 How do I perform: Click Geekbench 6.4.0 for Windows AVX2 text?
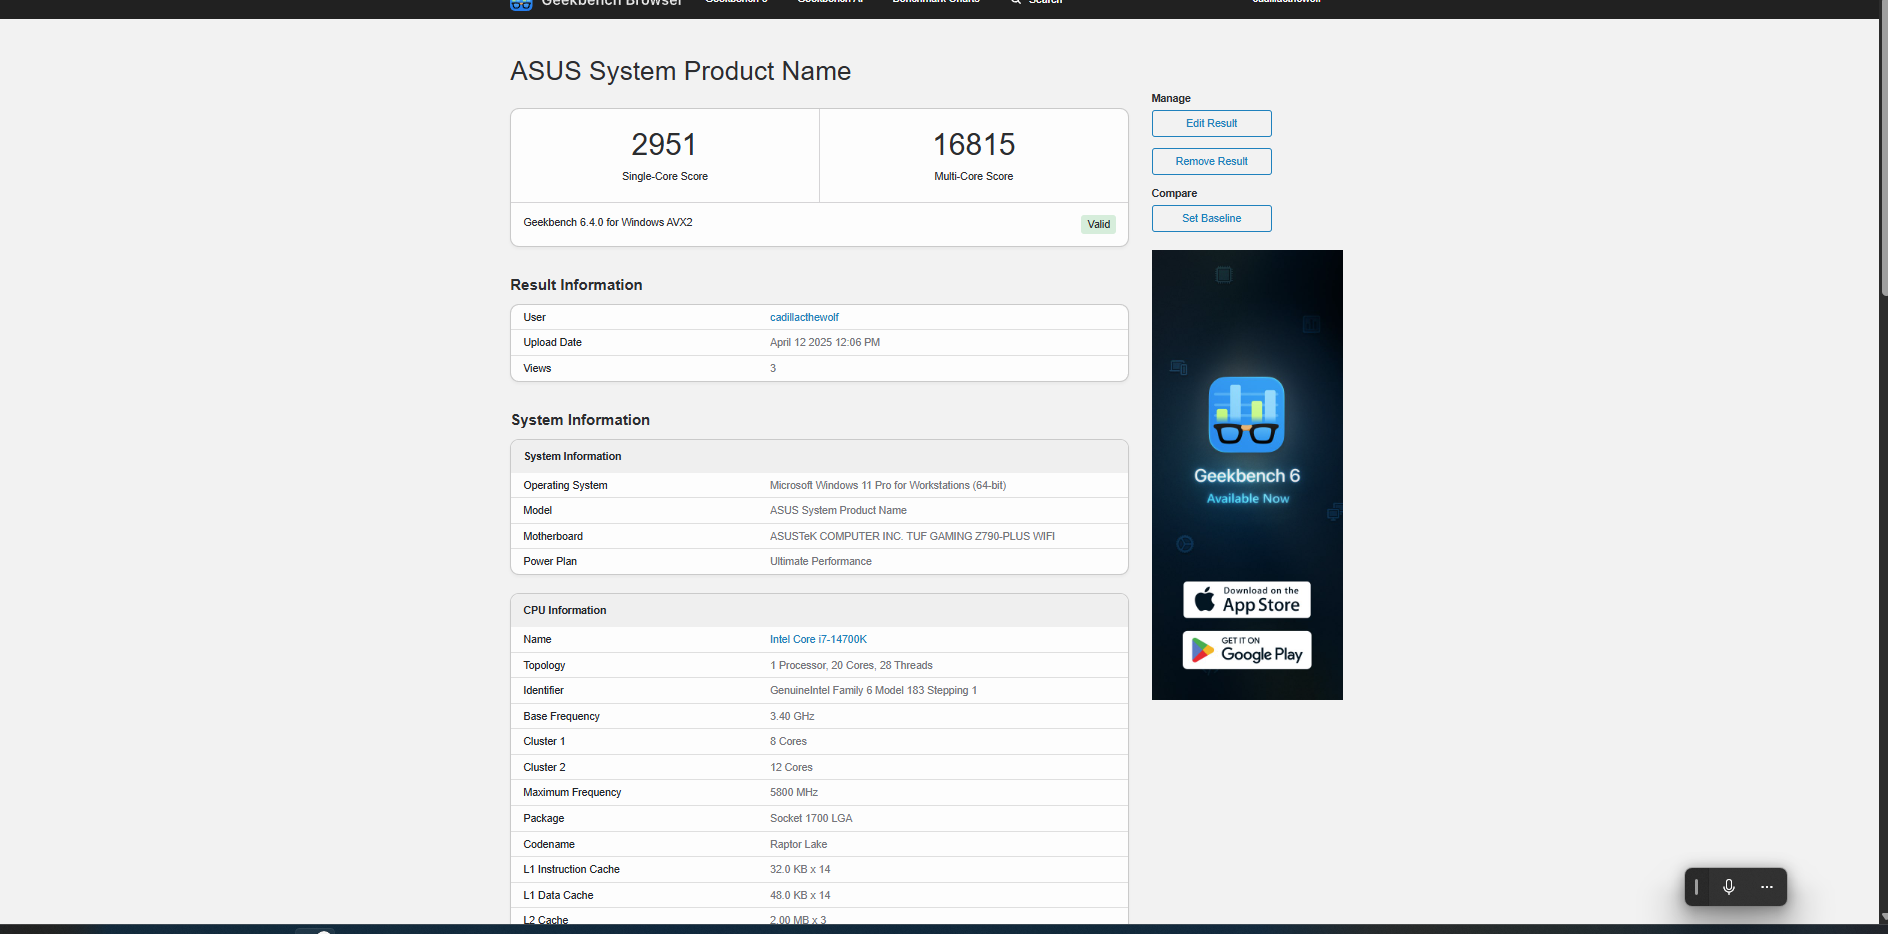608,222
